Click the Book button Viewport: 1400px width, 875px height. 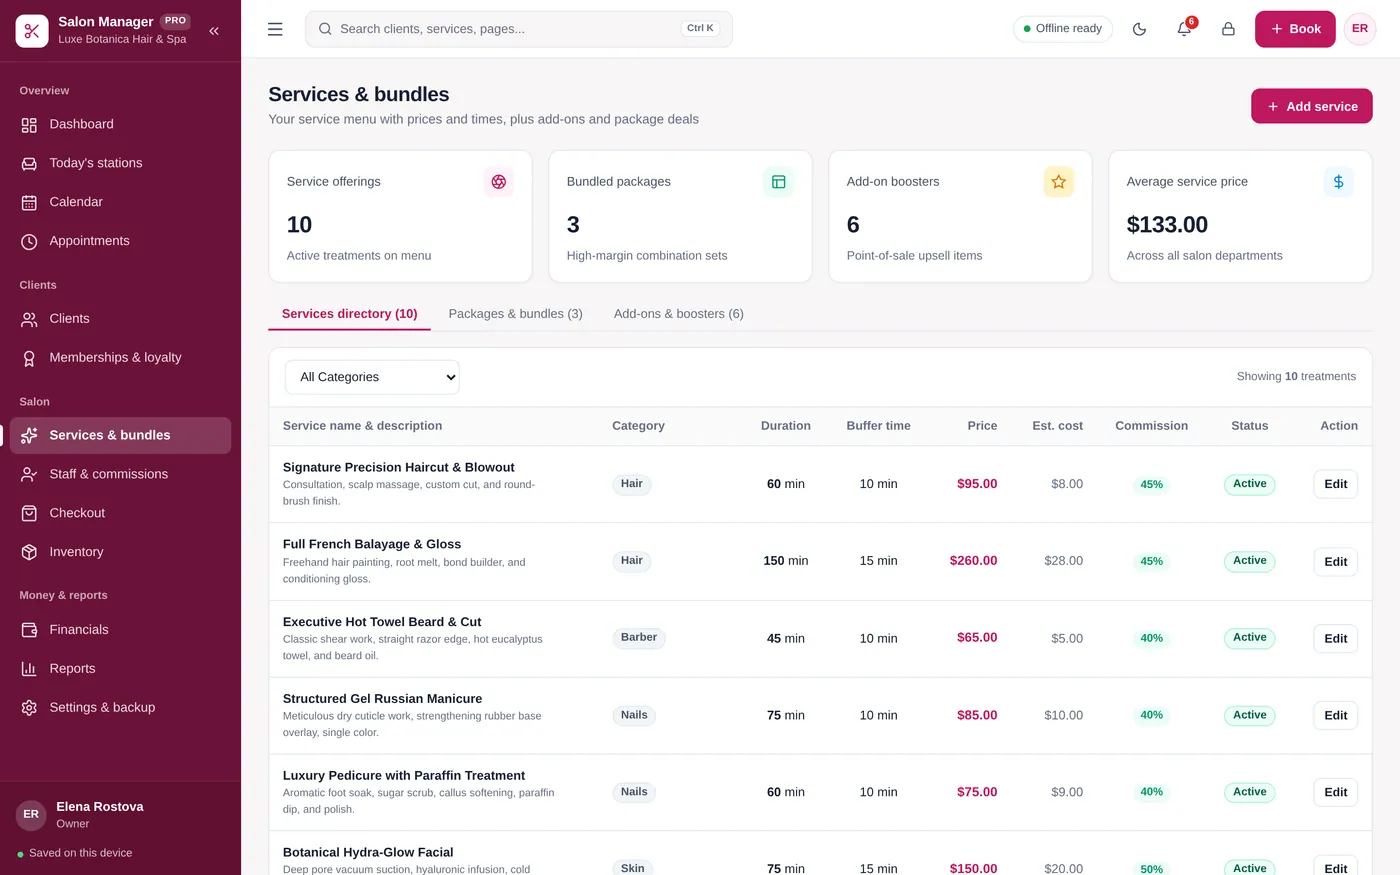point(1295,29)
